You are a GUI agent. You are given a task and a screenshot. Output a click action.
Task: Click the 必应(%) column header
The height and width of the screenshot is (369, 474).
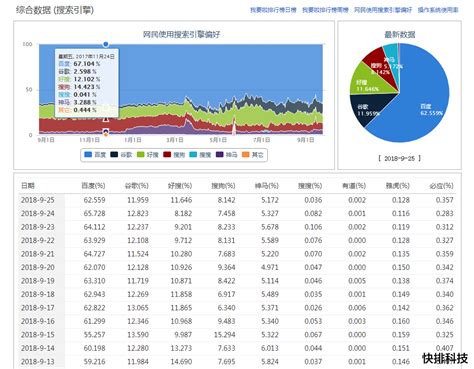(441, 186)
